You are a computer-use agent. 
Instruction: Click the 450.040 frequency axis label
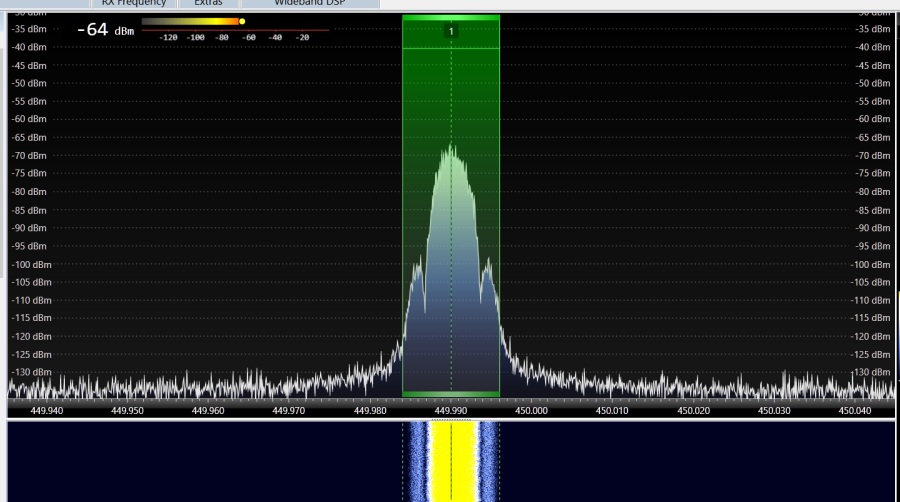tap(855, 411)
